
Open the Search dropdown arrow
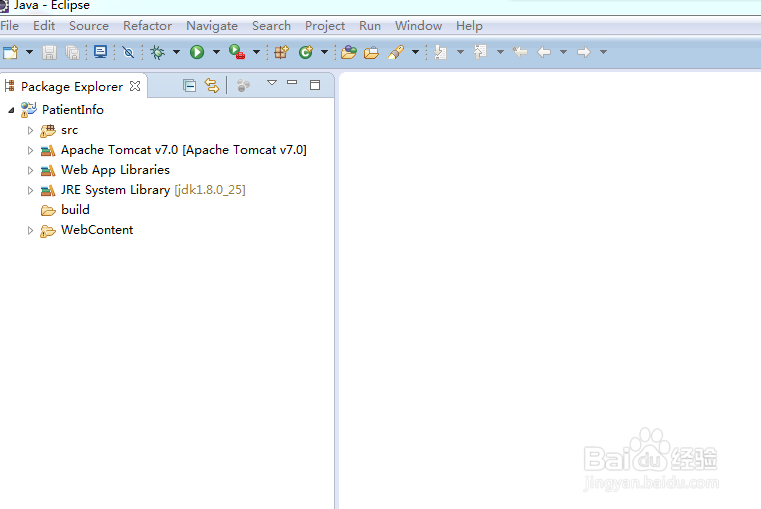pos(415,52)
